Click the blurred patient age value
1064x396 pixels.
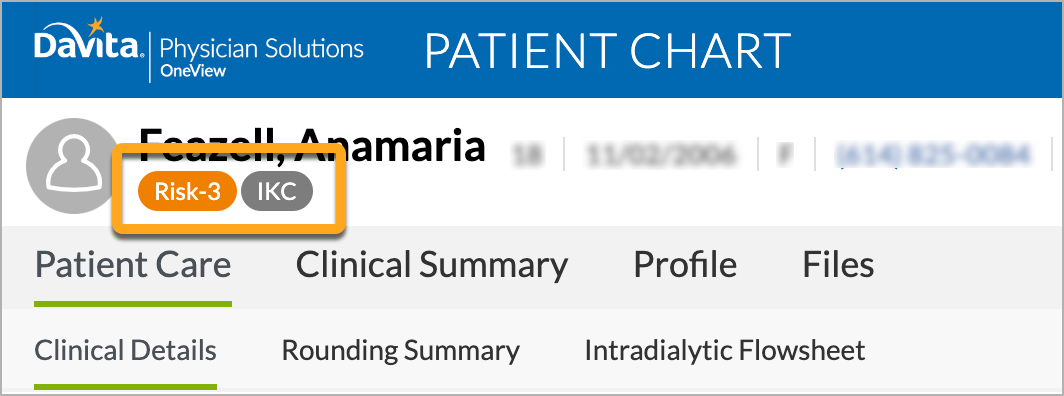point(528,156)
